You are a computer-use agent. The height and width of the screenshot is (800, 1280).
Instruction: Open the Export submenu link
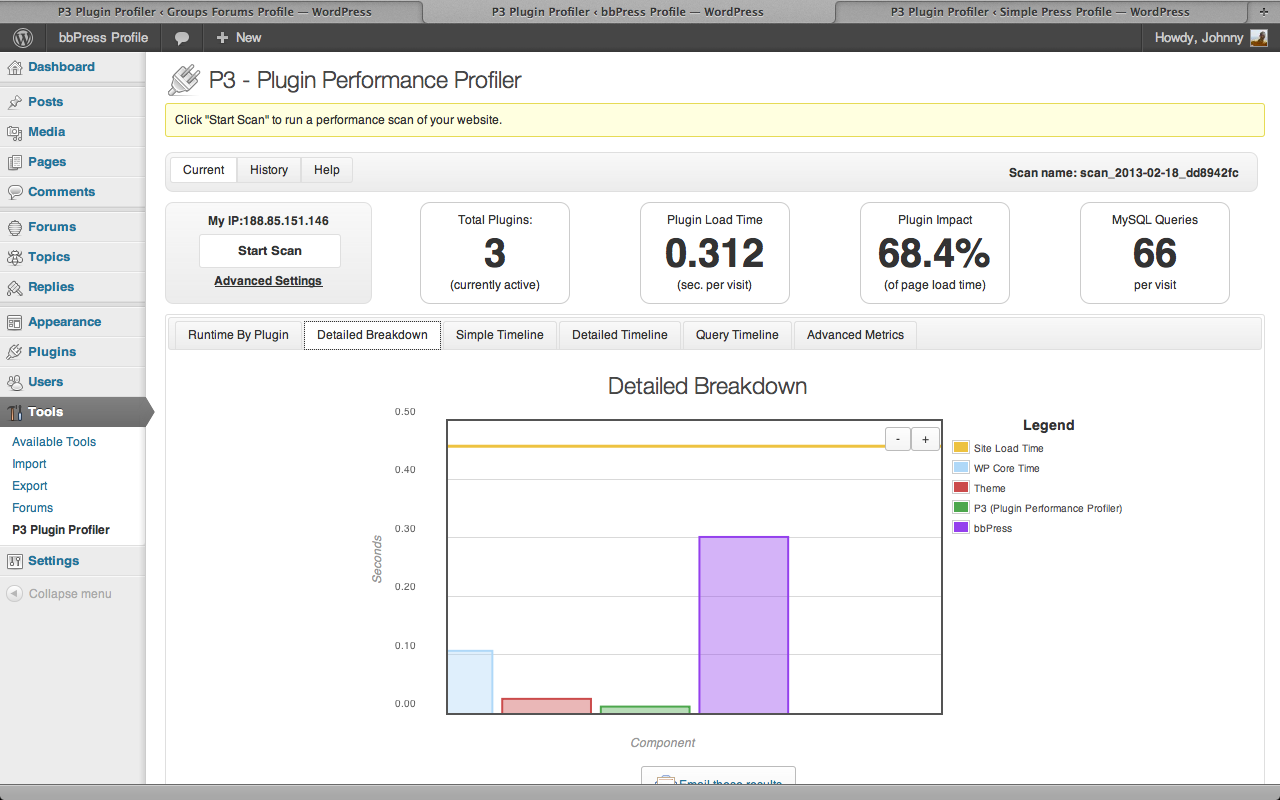click(30, 486)
